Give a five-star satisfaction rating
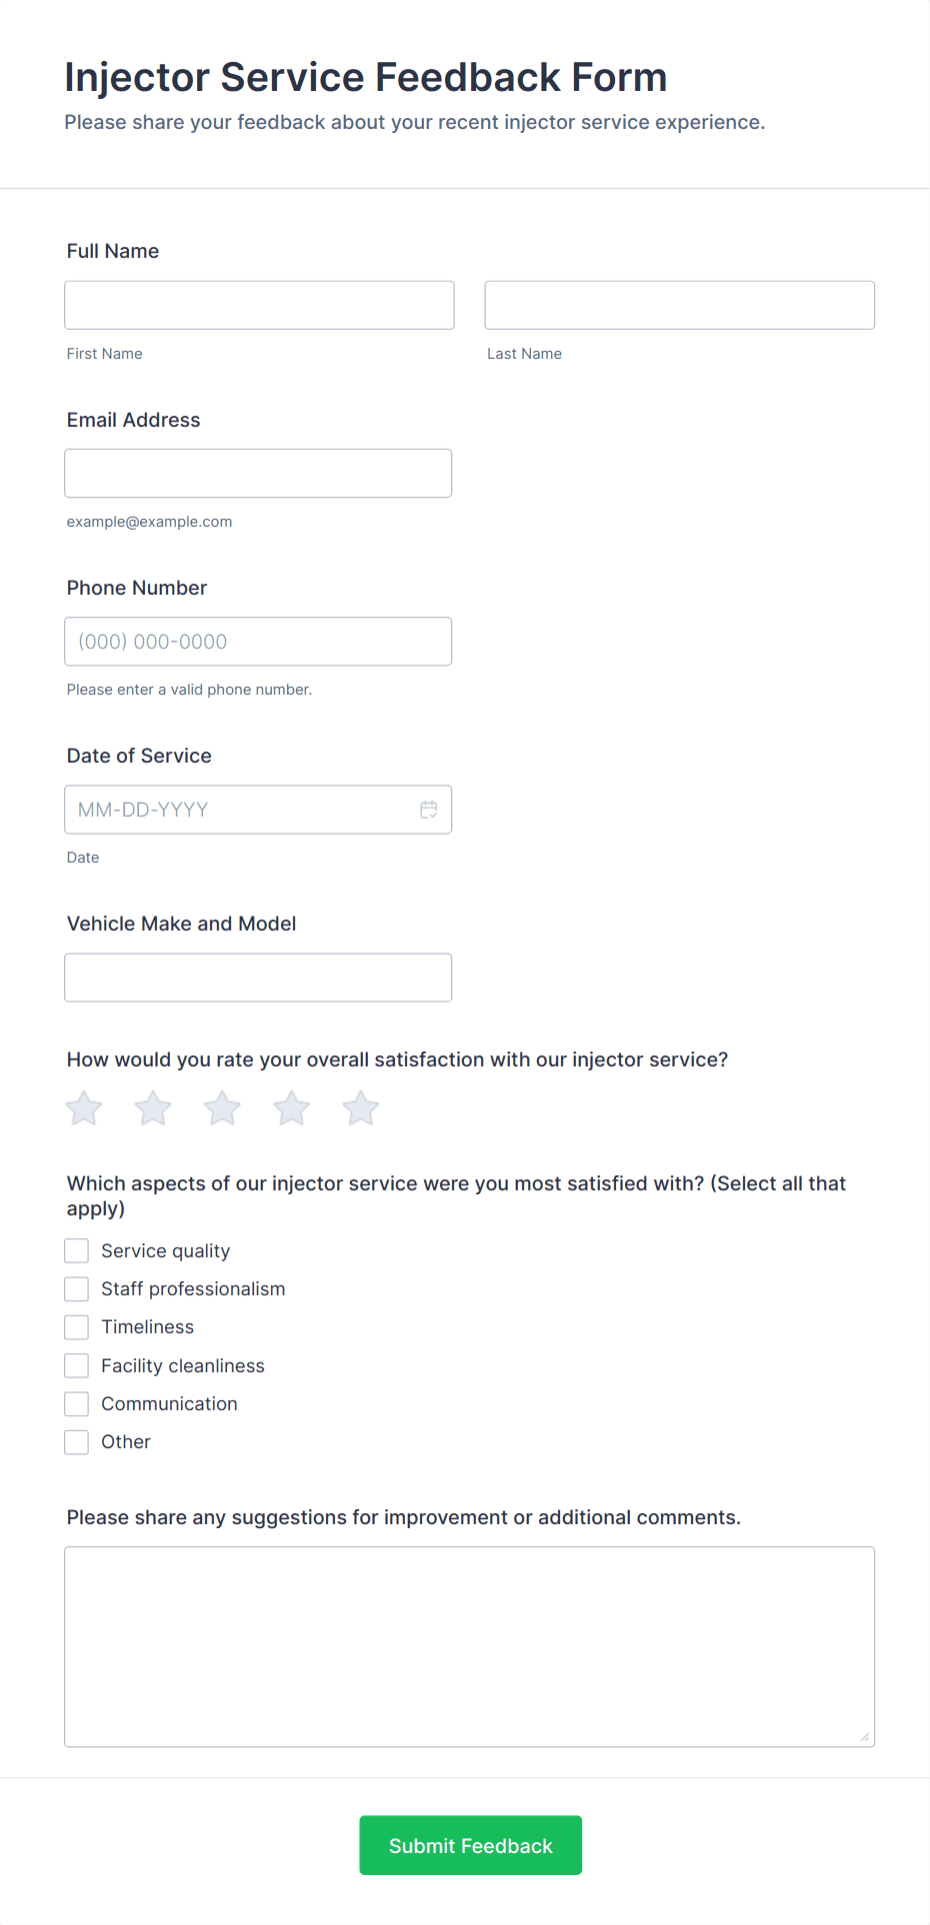This screenshot has width=930, height=1925. pyautogui.click(x=360, y=1108)
